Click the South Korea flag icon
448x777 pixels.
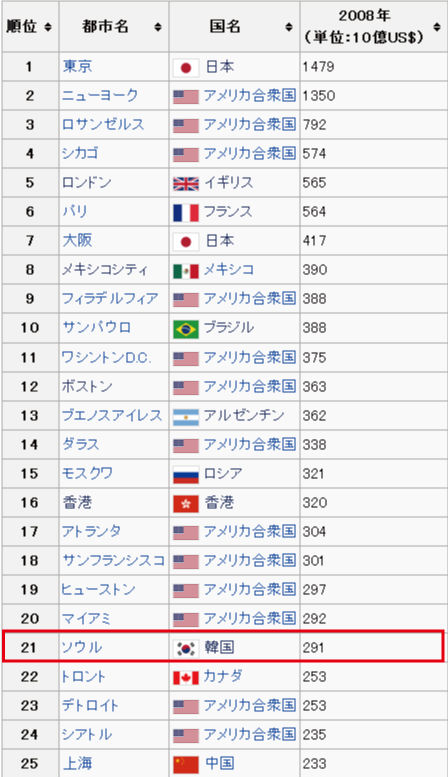(186, 648)
